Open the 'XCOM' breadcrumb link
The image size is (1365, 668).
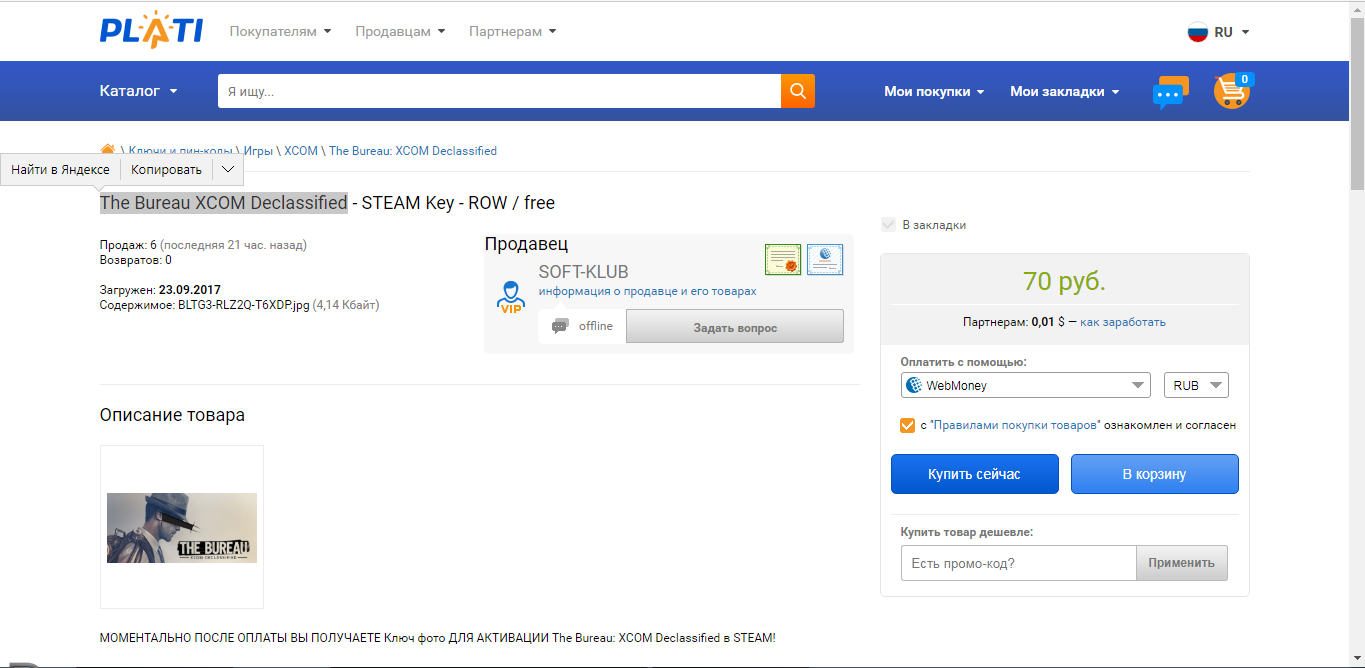click(301, 151)
